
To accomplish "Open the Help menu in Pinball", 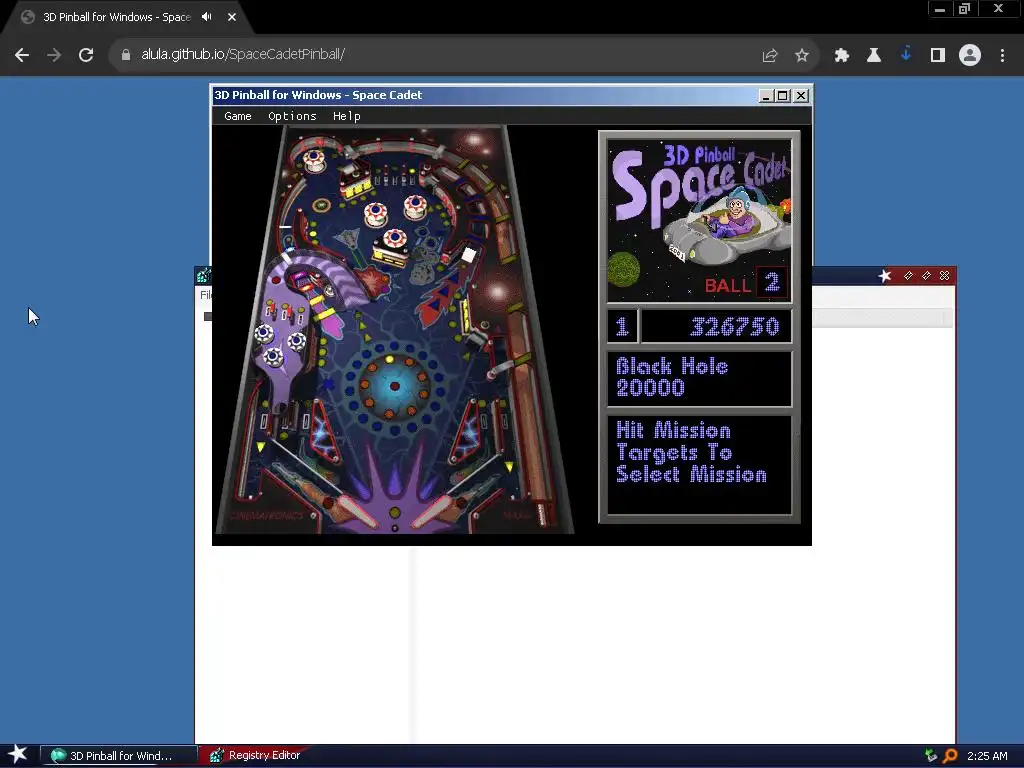I will coord(346,116).
